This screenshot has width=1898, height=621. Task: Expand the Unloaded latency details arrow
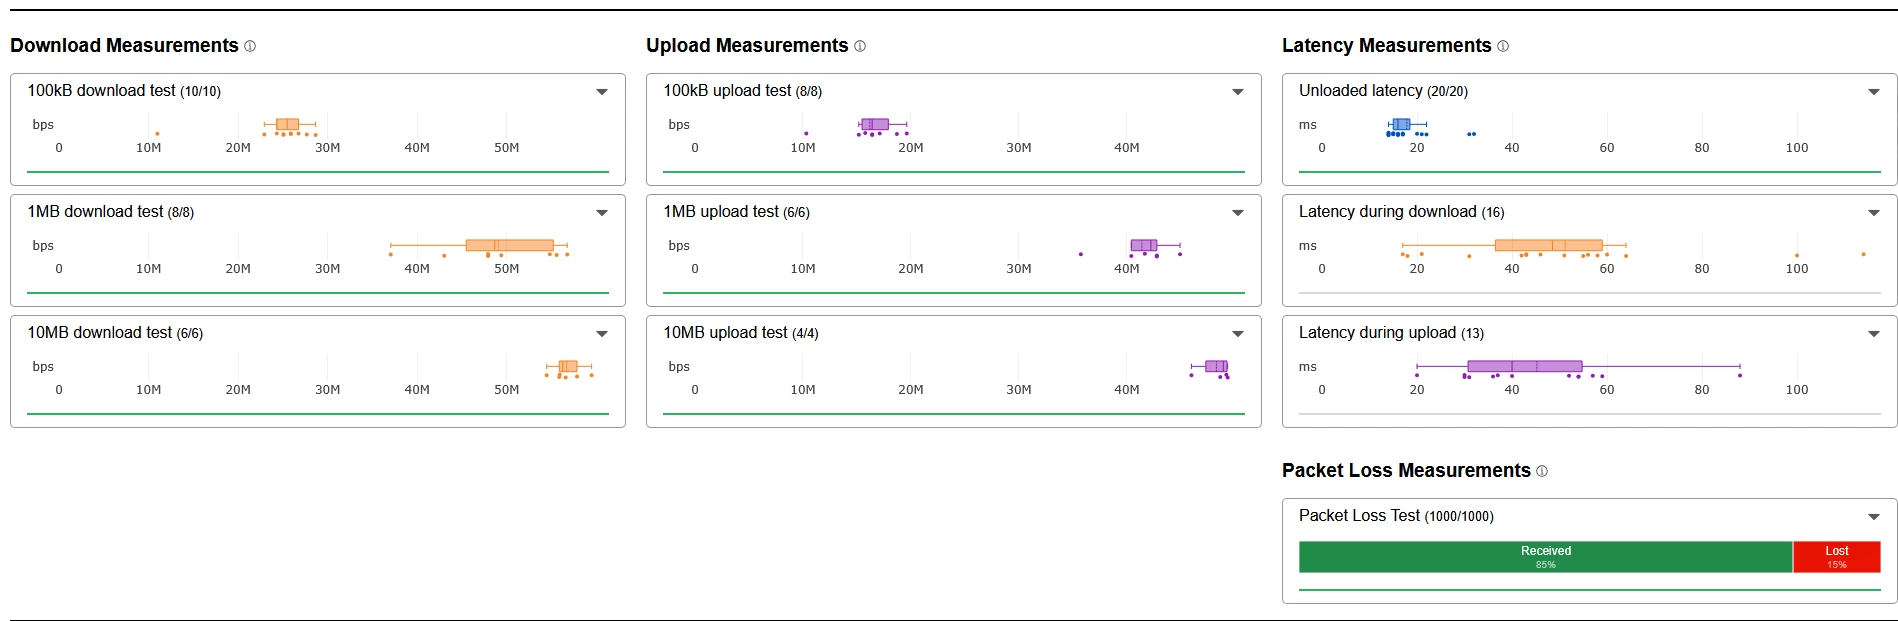point(1874,92)
